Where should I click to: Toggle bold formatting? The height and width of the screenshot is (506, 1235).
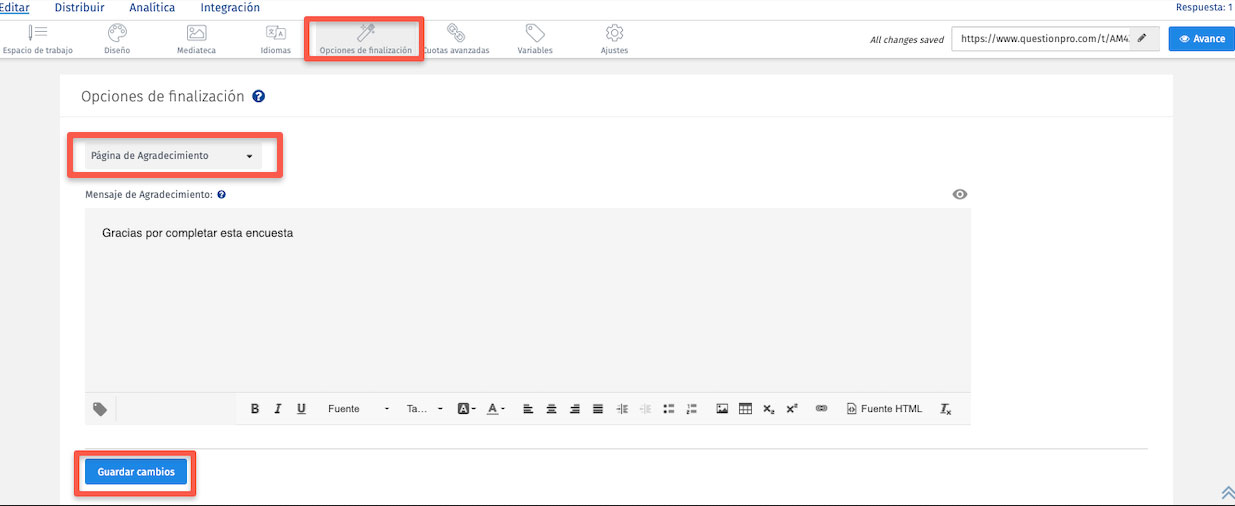pos(255,409)
